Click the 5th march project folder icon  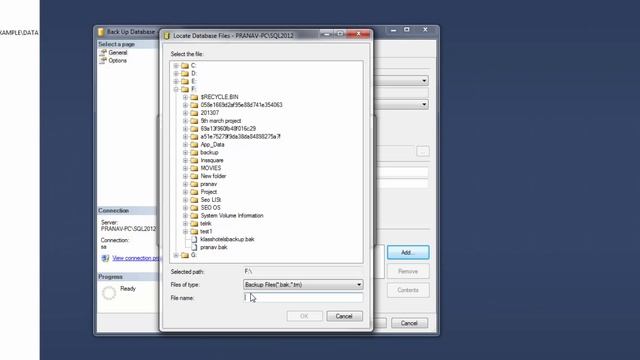click(x=194, y=121)
